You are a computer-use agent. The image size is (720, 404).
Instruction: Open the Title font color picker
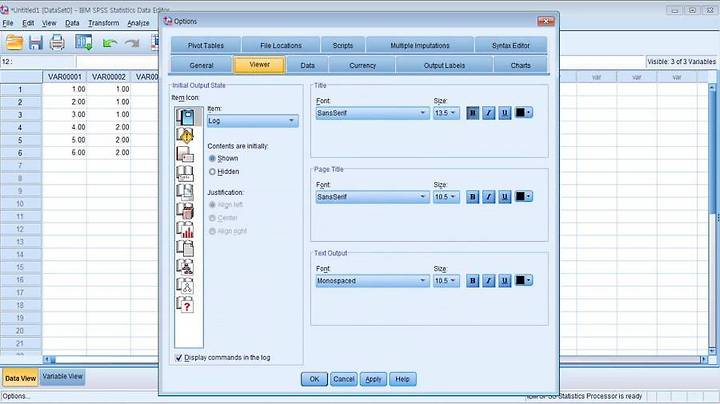(x=523, y=112)
